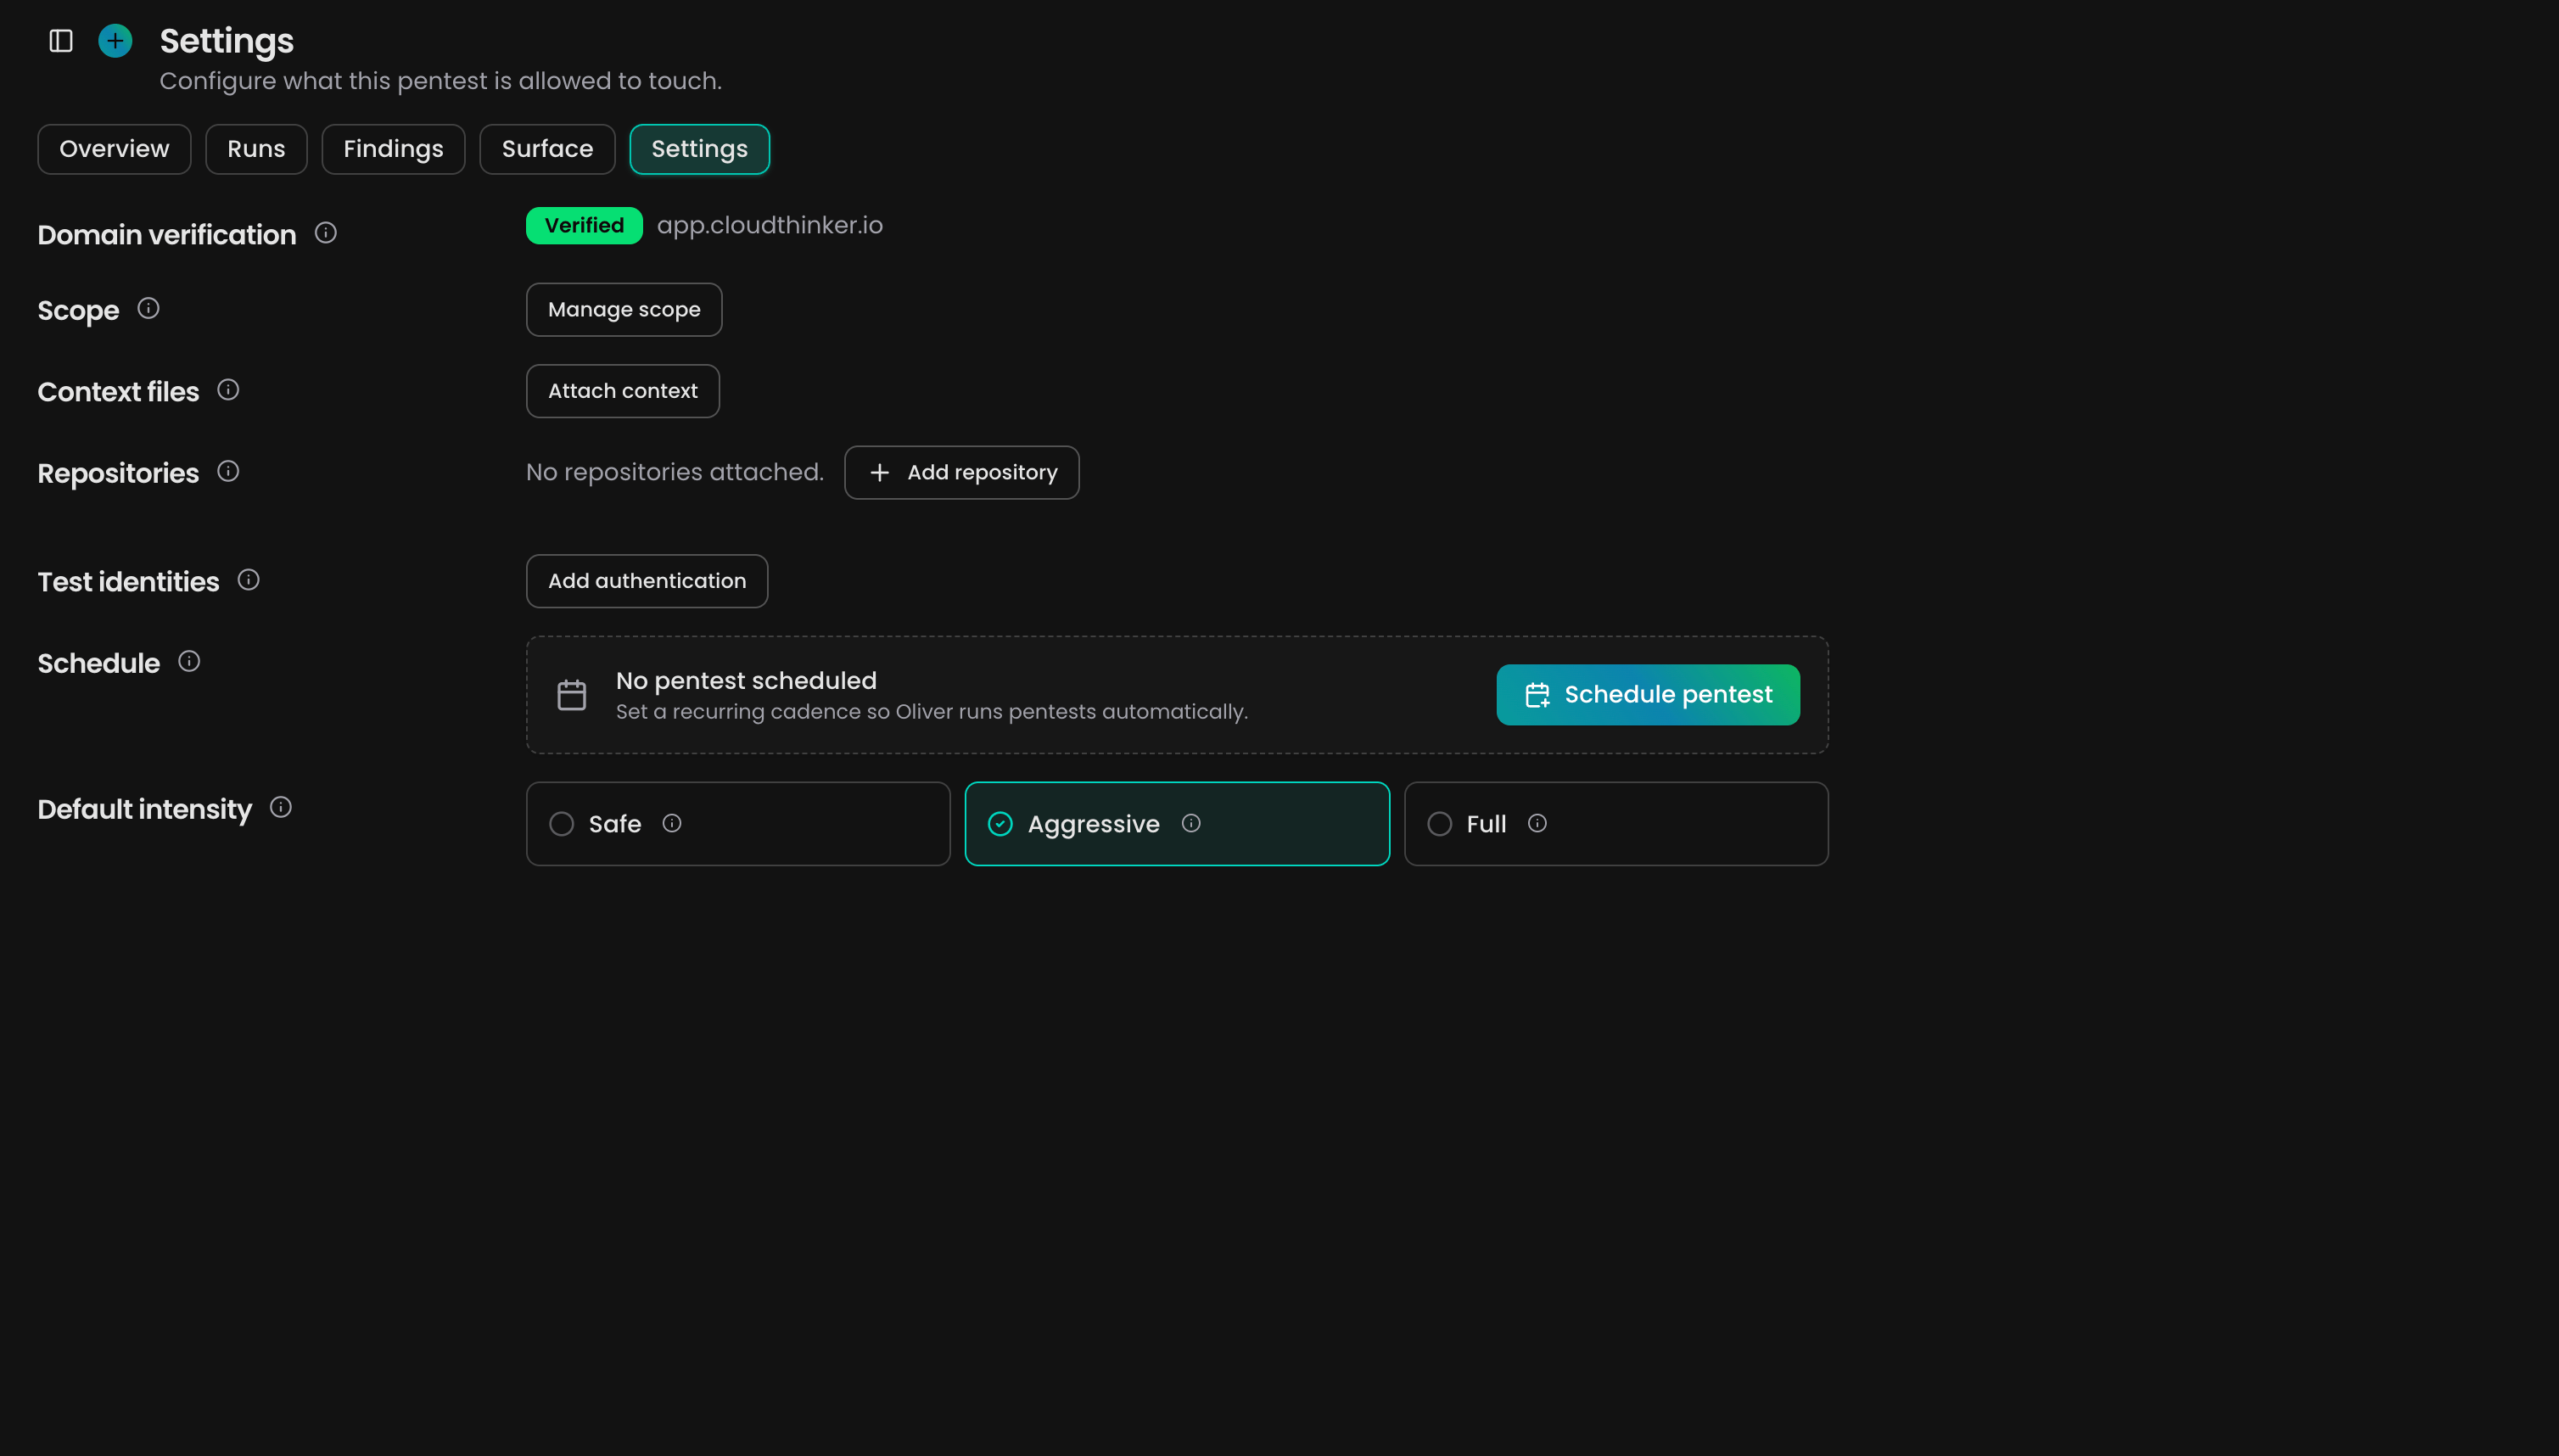Screen dimensions: 2559x1456
Task: Open info tooltip for Aggressive intensity
Action: (1191, 823)
